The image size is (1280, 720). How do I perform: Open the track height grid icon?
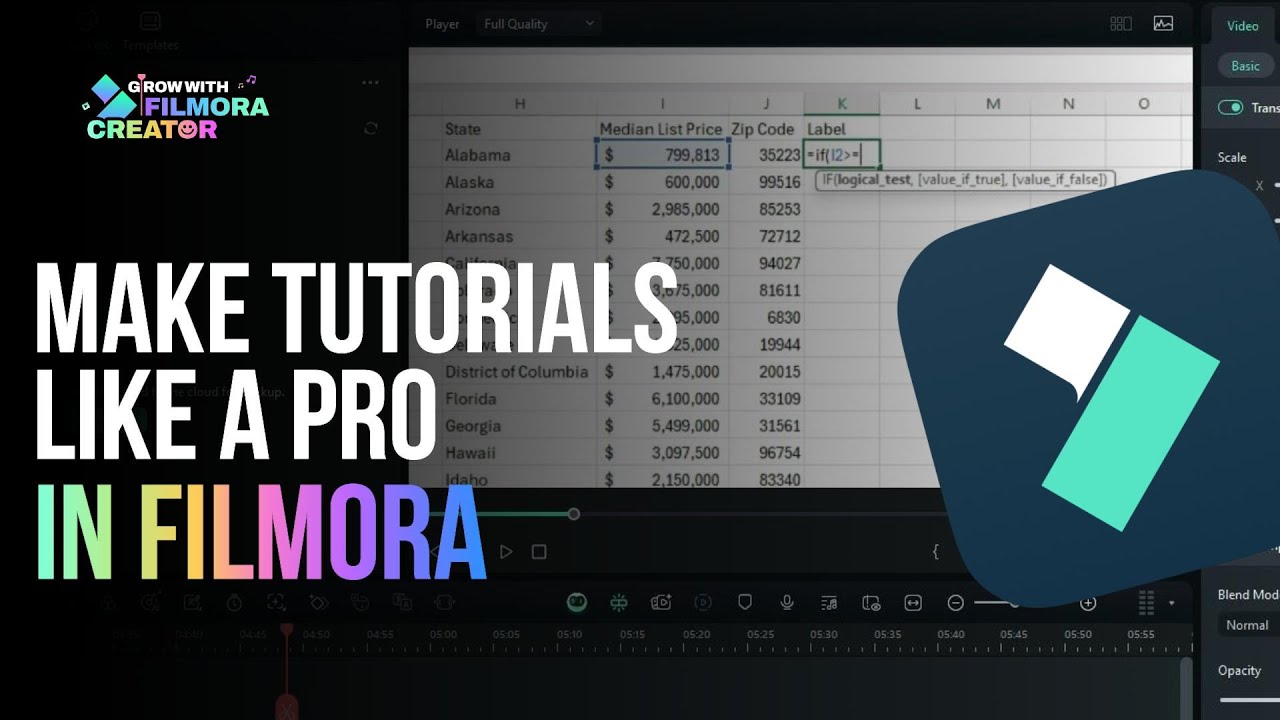point(1146,603)
